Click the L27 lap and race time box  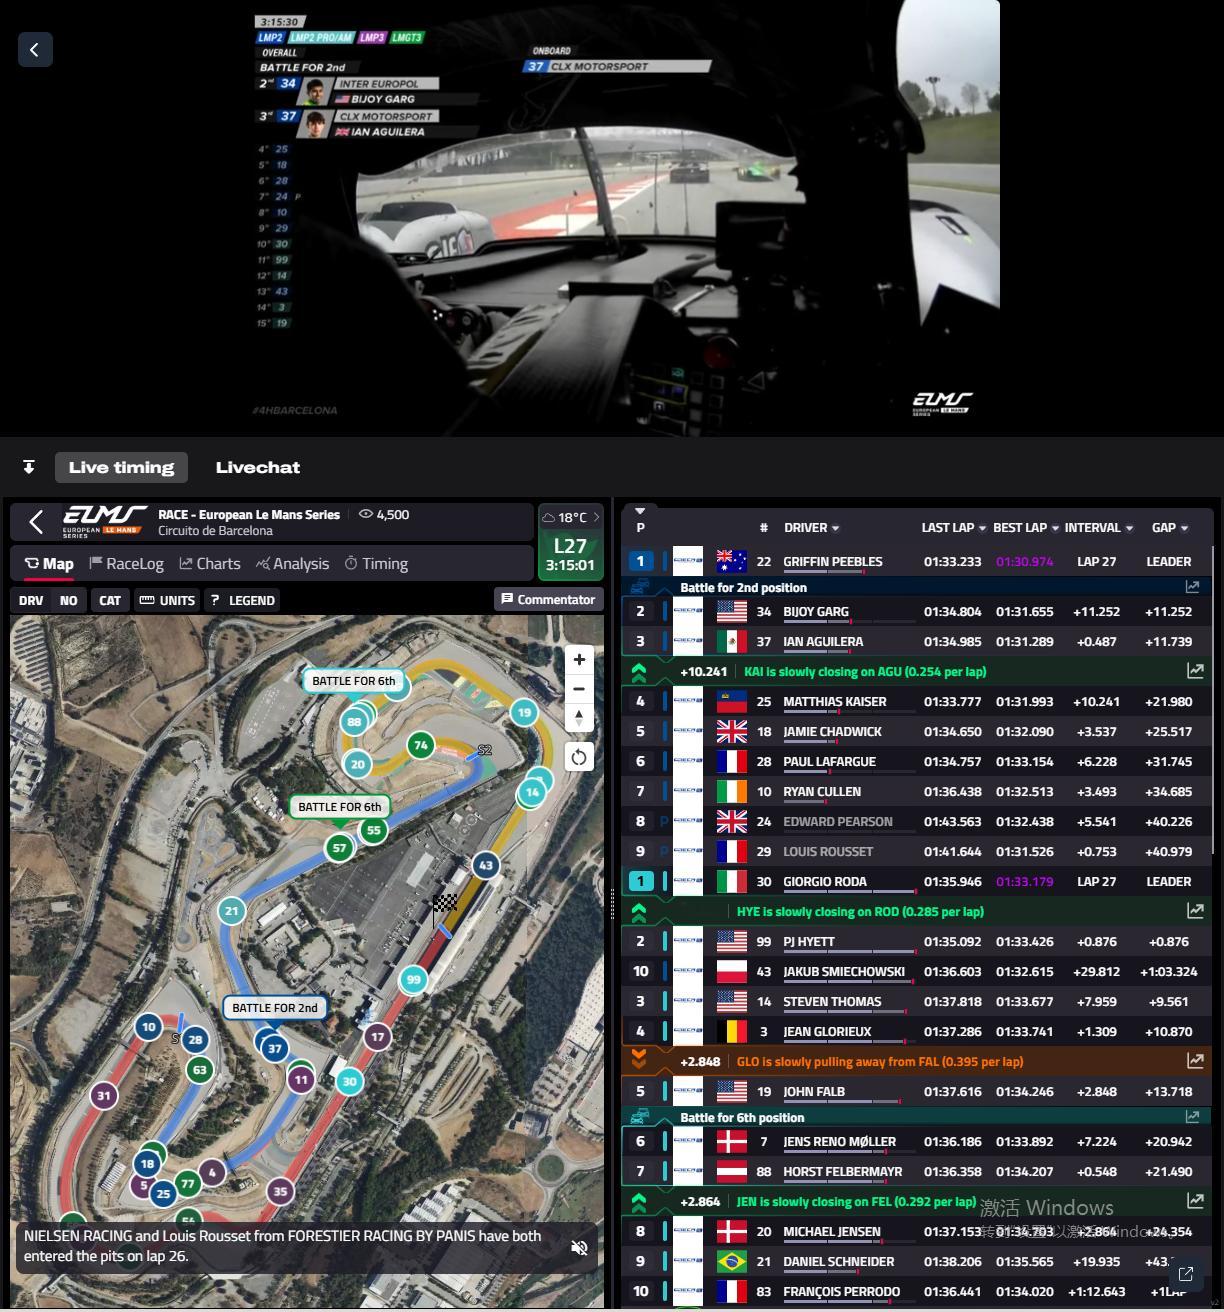(x=570, y=555)
